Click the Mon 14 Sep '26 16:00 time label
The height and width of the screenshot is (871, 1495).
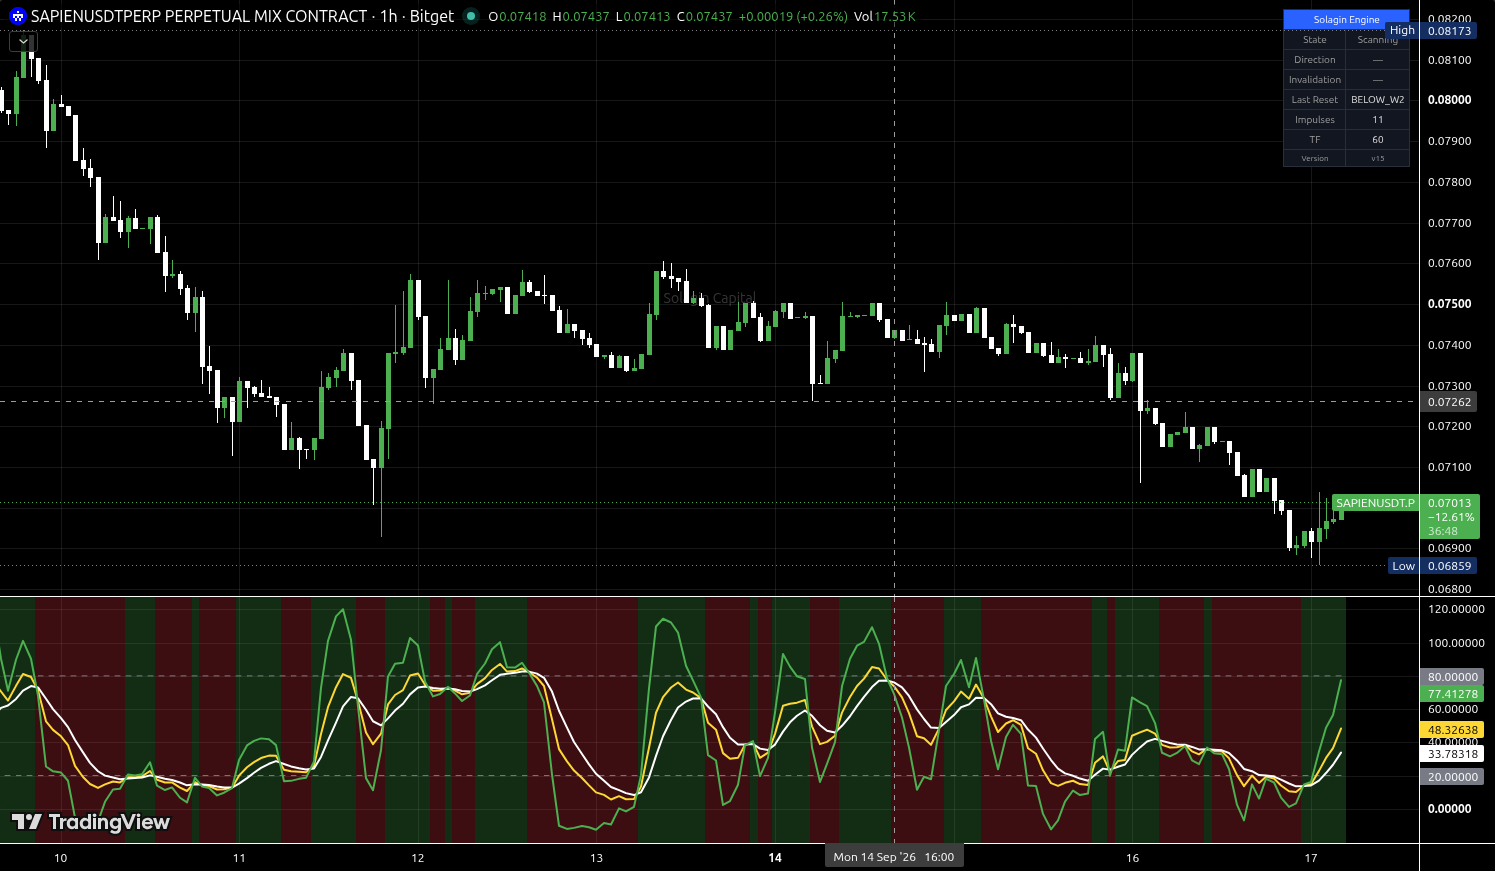click(x=893, y=857)
